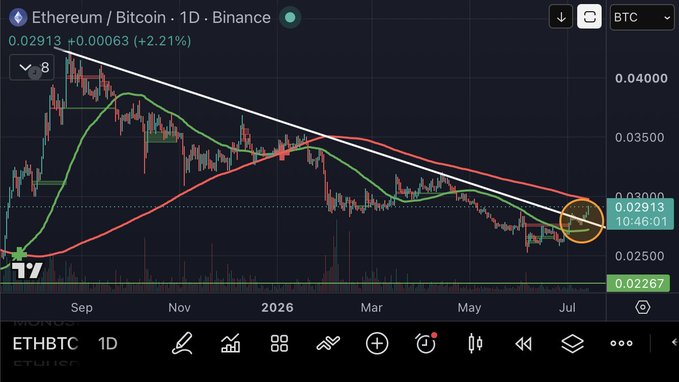
Task: Tap the download arrow button
Action: (561, 17)
